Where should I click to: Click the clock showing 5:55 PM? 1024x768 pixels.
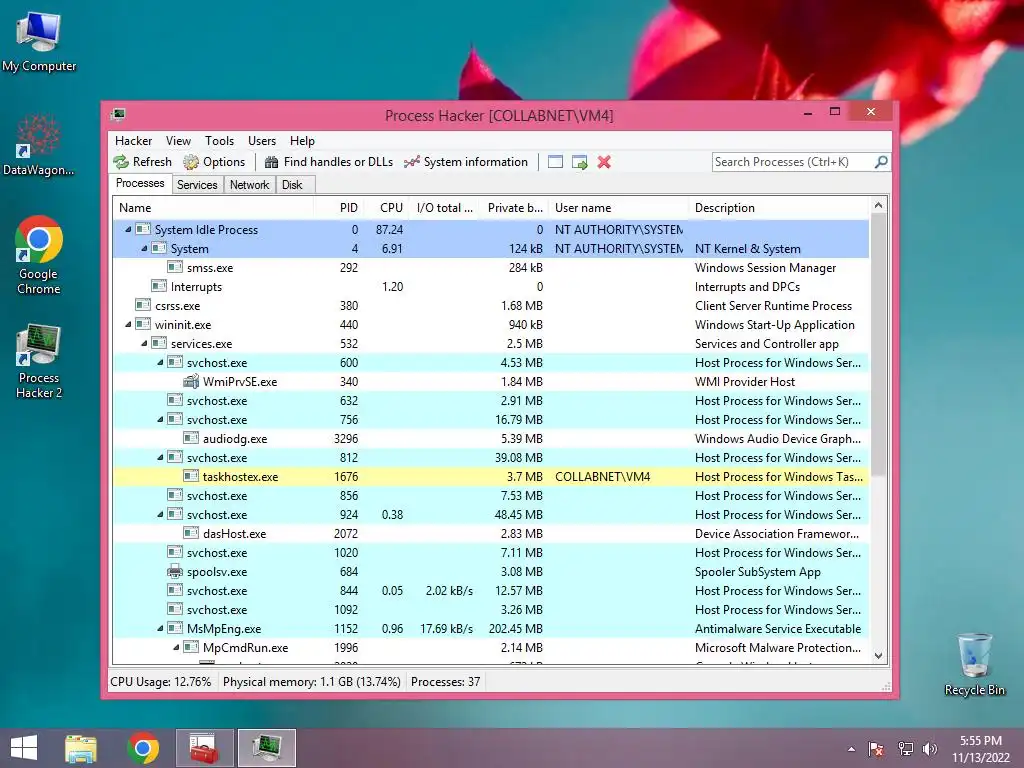[x=980, y=741]
